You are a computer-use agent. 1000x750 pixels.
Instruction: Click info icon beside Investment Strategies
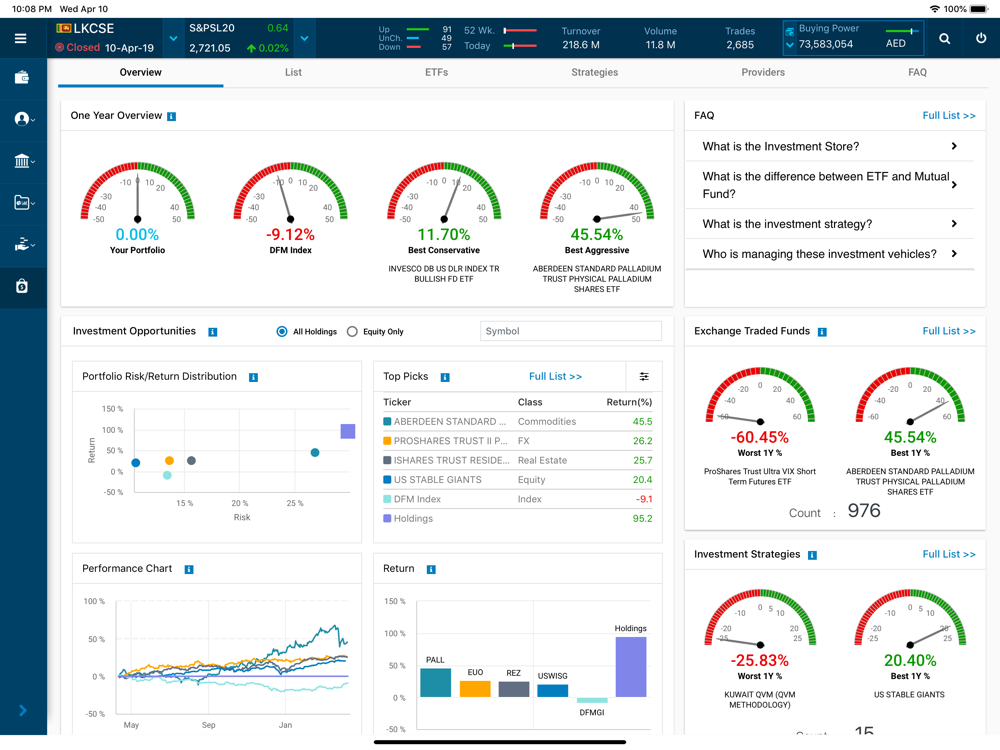[812, 555]
